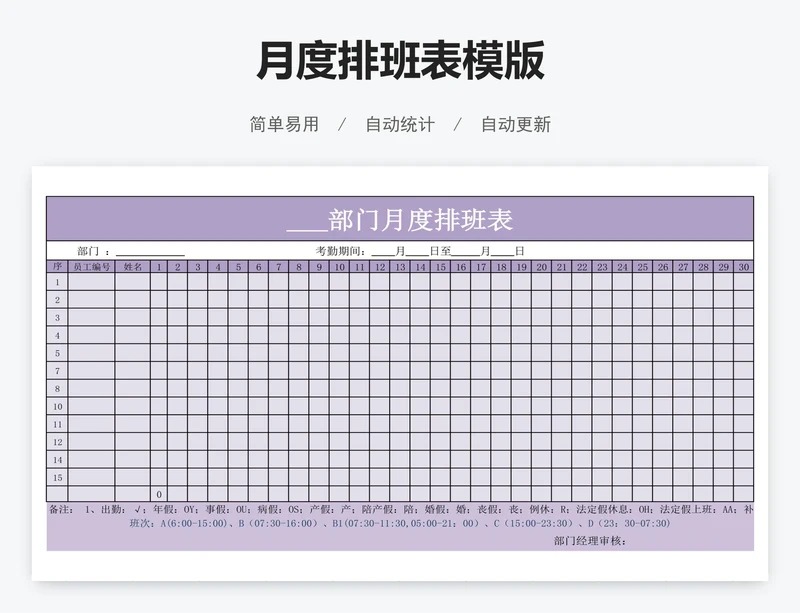Viewport: 800px width, 613px height.
Task: Select row number 11 in 序 column
Action: pyautogui.click(x=57, y=424)
